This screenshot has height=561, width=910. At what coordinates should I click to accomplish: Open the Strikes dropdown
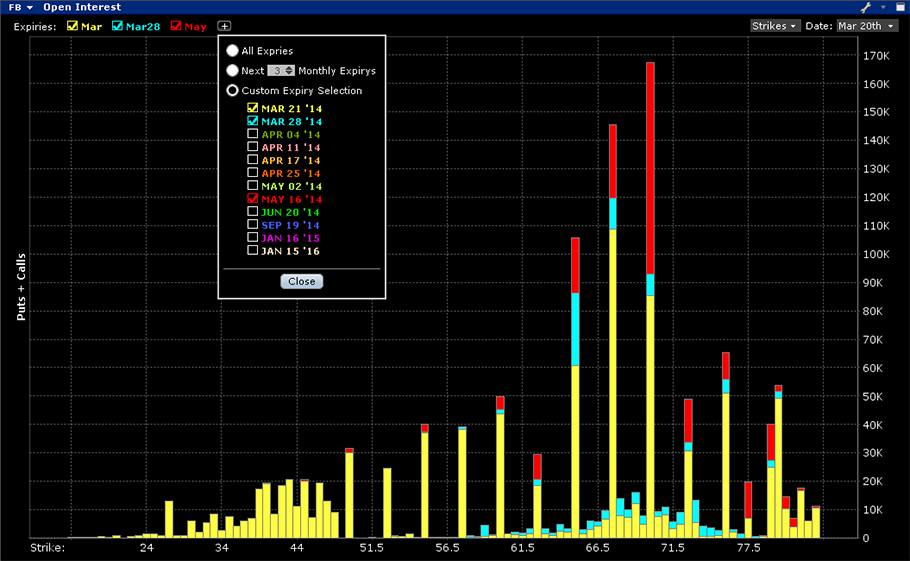[x=774, y=26]
